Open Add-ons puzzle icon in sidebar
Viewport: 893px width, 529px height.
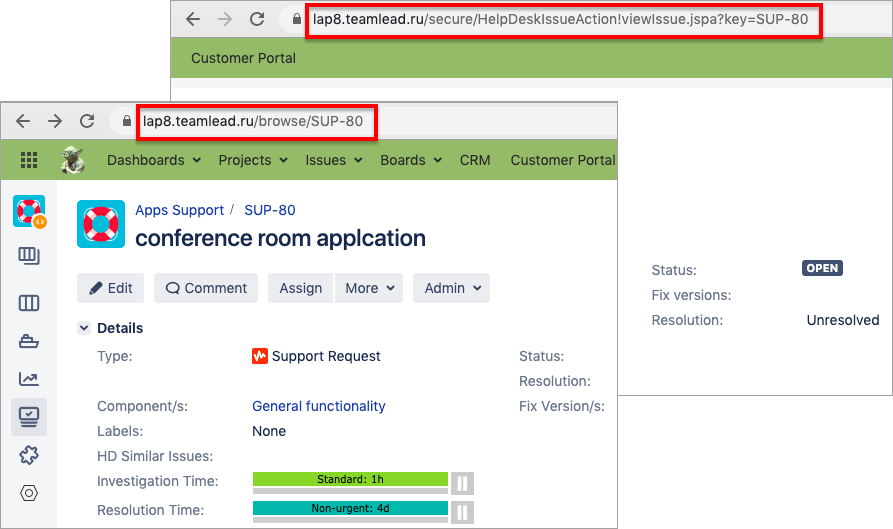point(29,455)
